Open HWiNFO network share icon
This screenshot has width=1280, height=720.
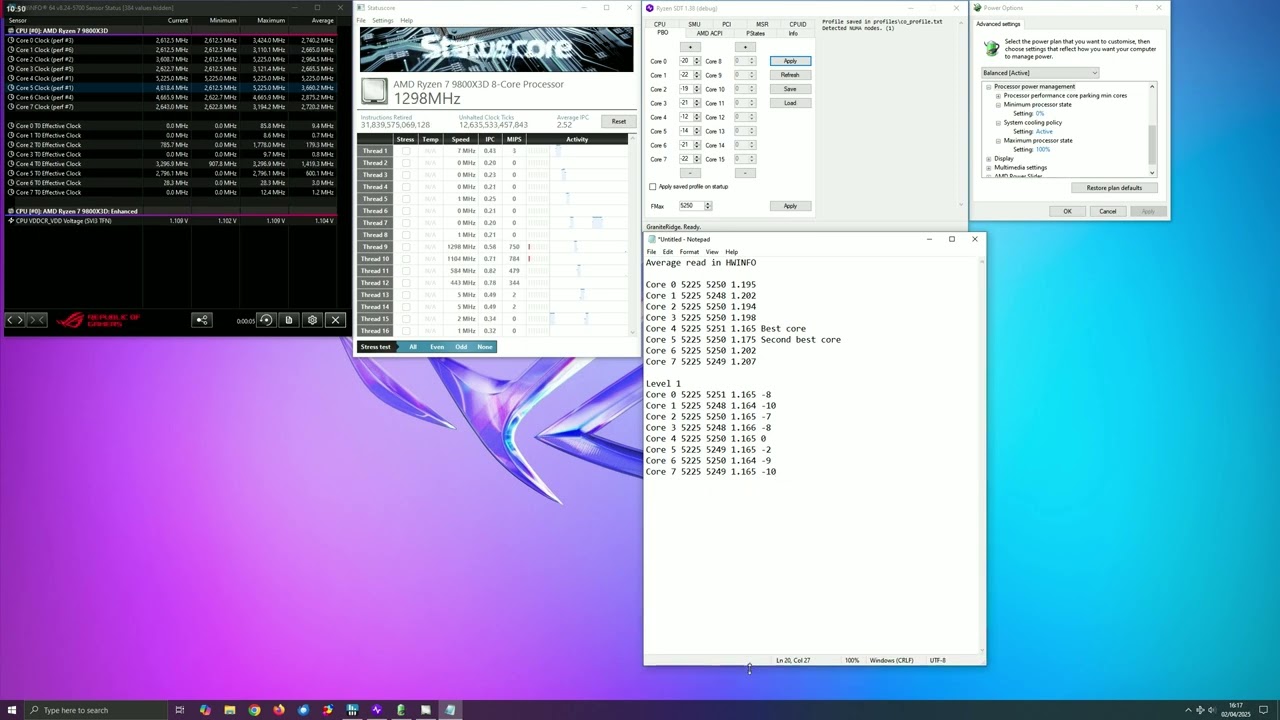pyautogui.click(x=201, y=320)
